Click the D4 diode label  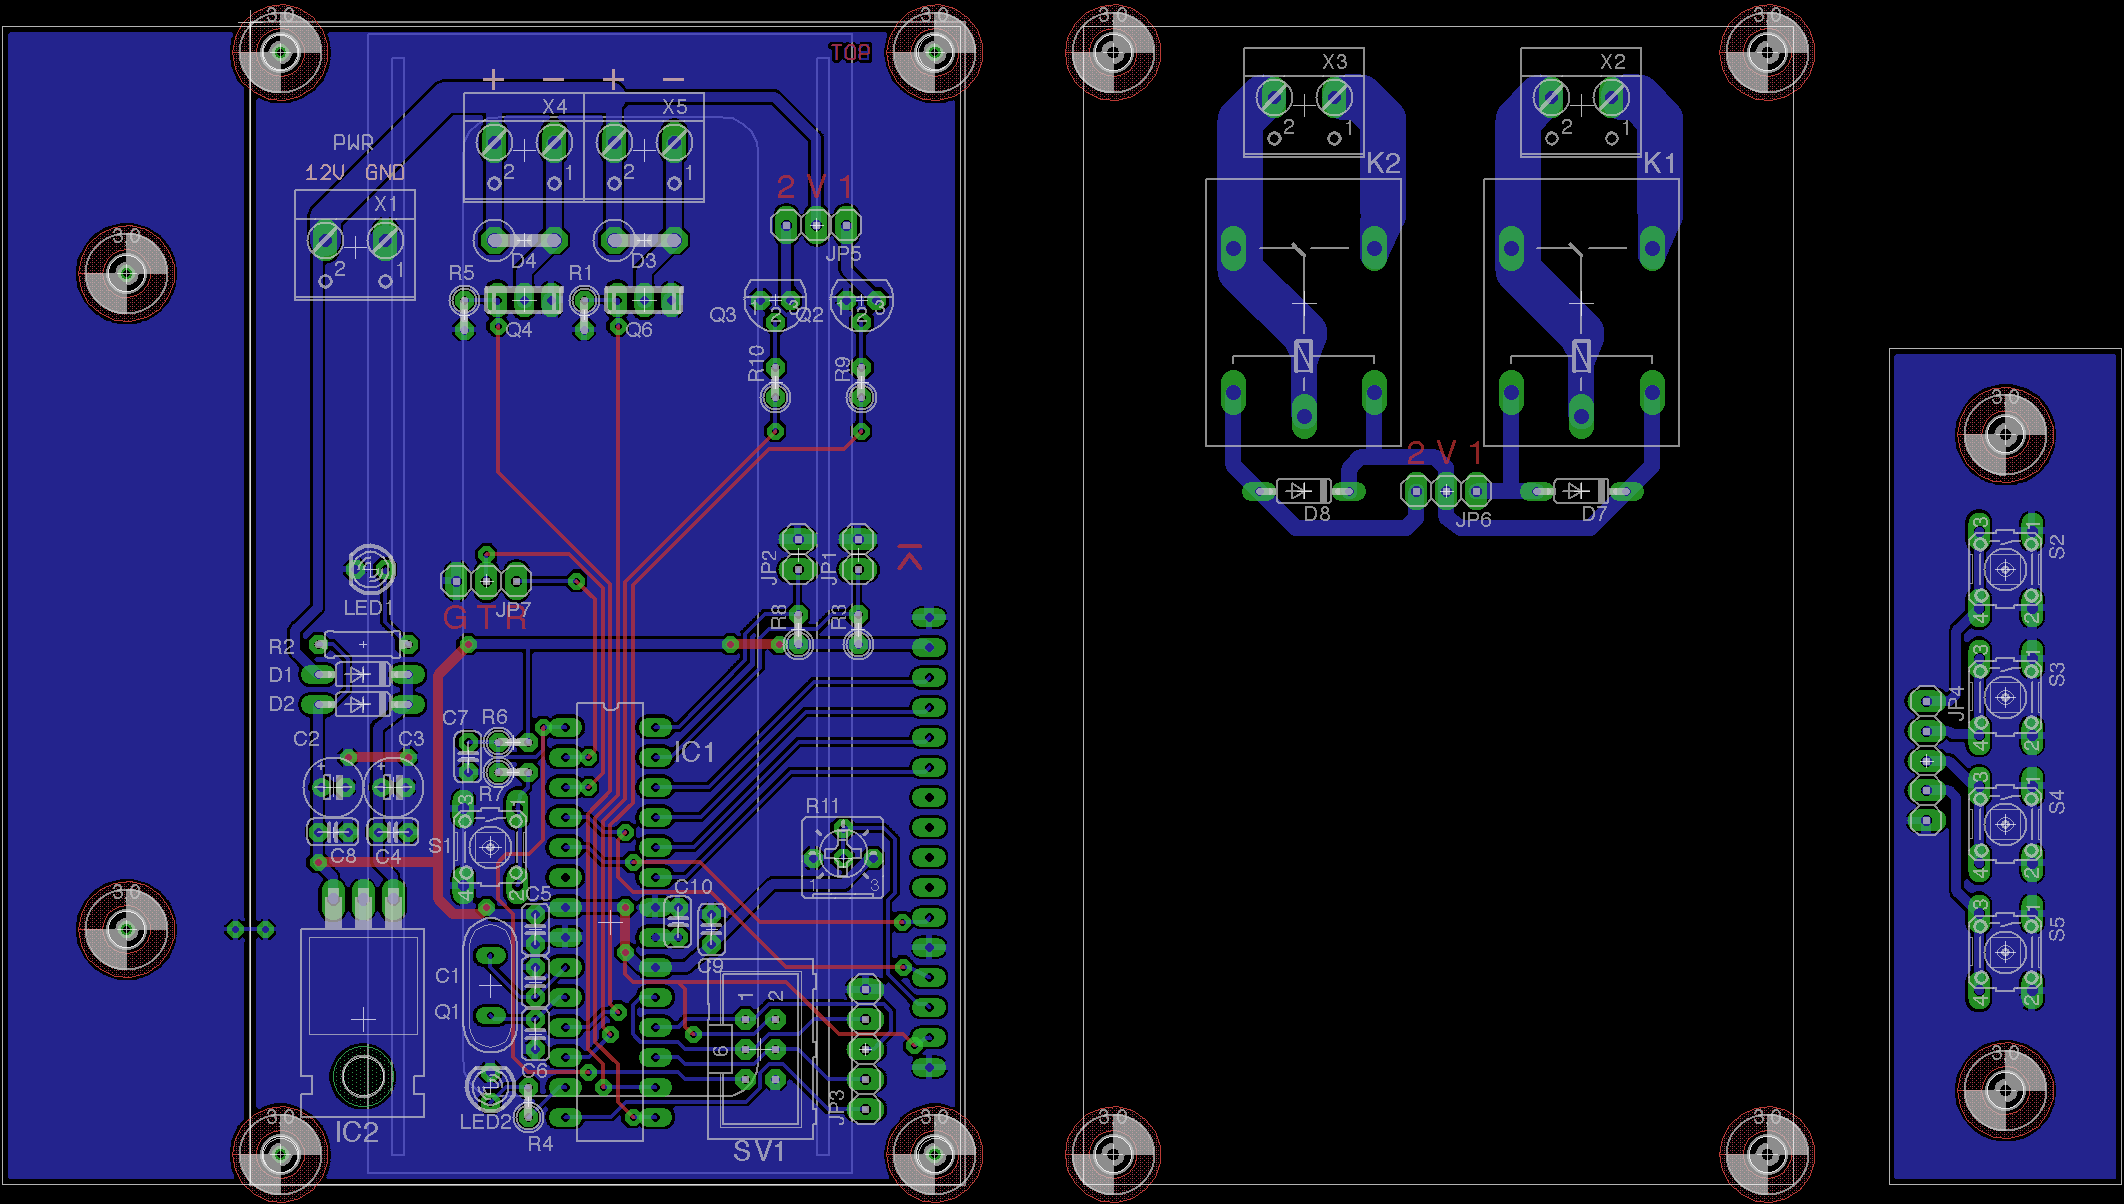point(523,260)
